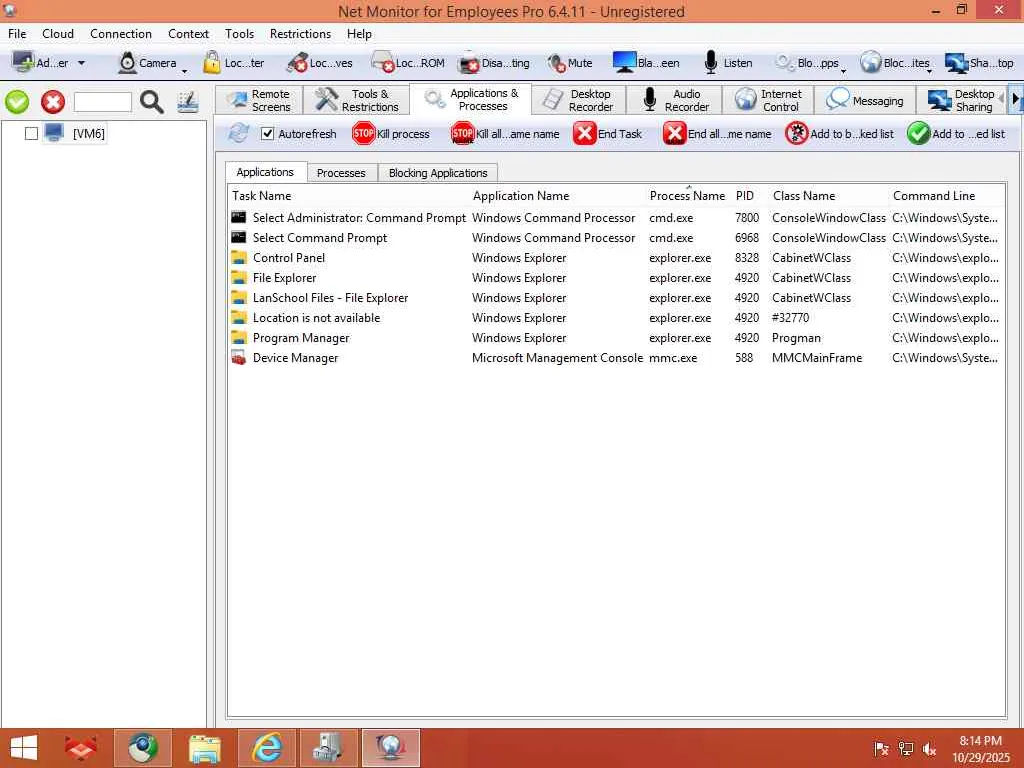Click the Lock drives toolbar icon
Image resolution: width=1024 pixels, height=768 pixels.
297,63
